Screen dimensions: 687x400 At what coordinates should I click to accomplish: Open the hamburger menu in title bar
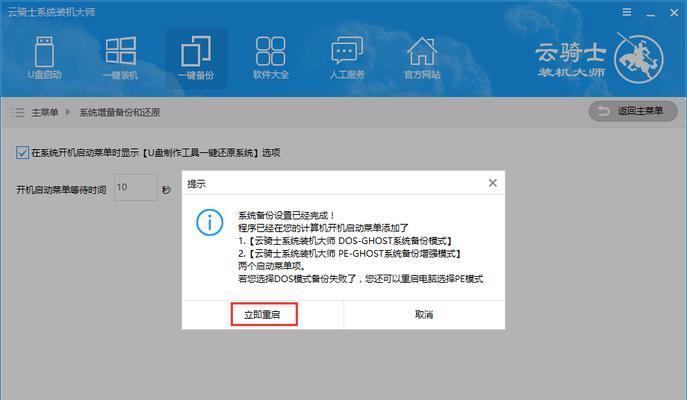tap(627, 12)
